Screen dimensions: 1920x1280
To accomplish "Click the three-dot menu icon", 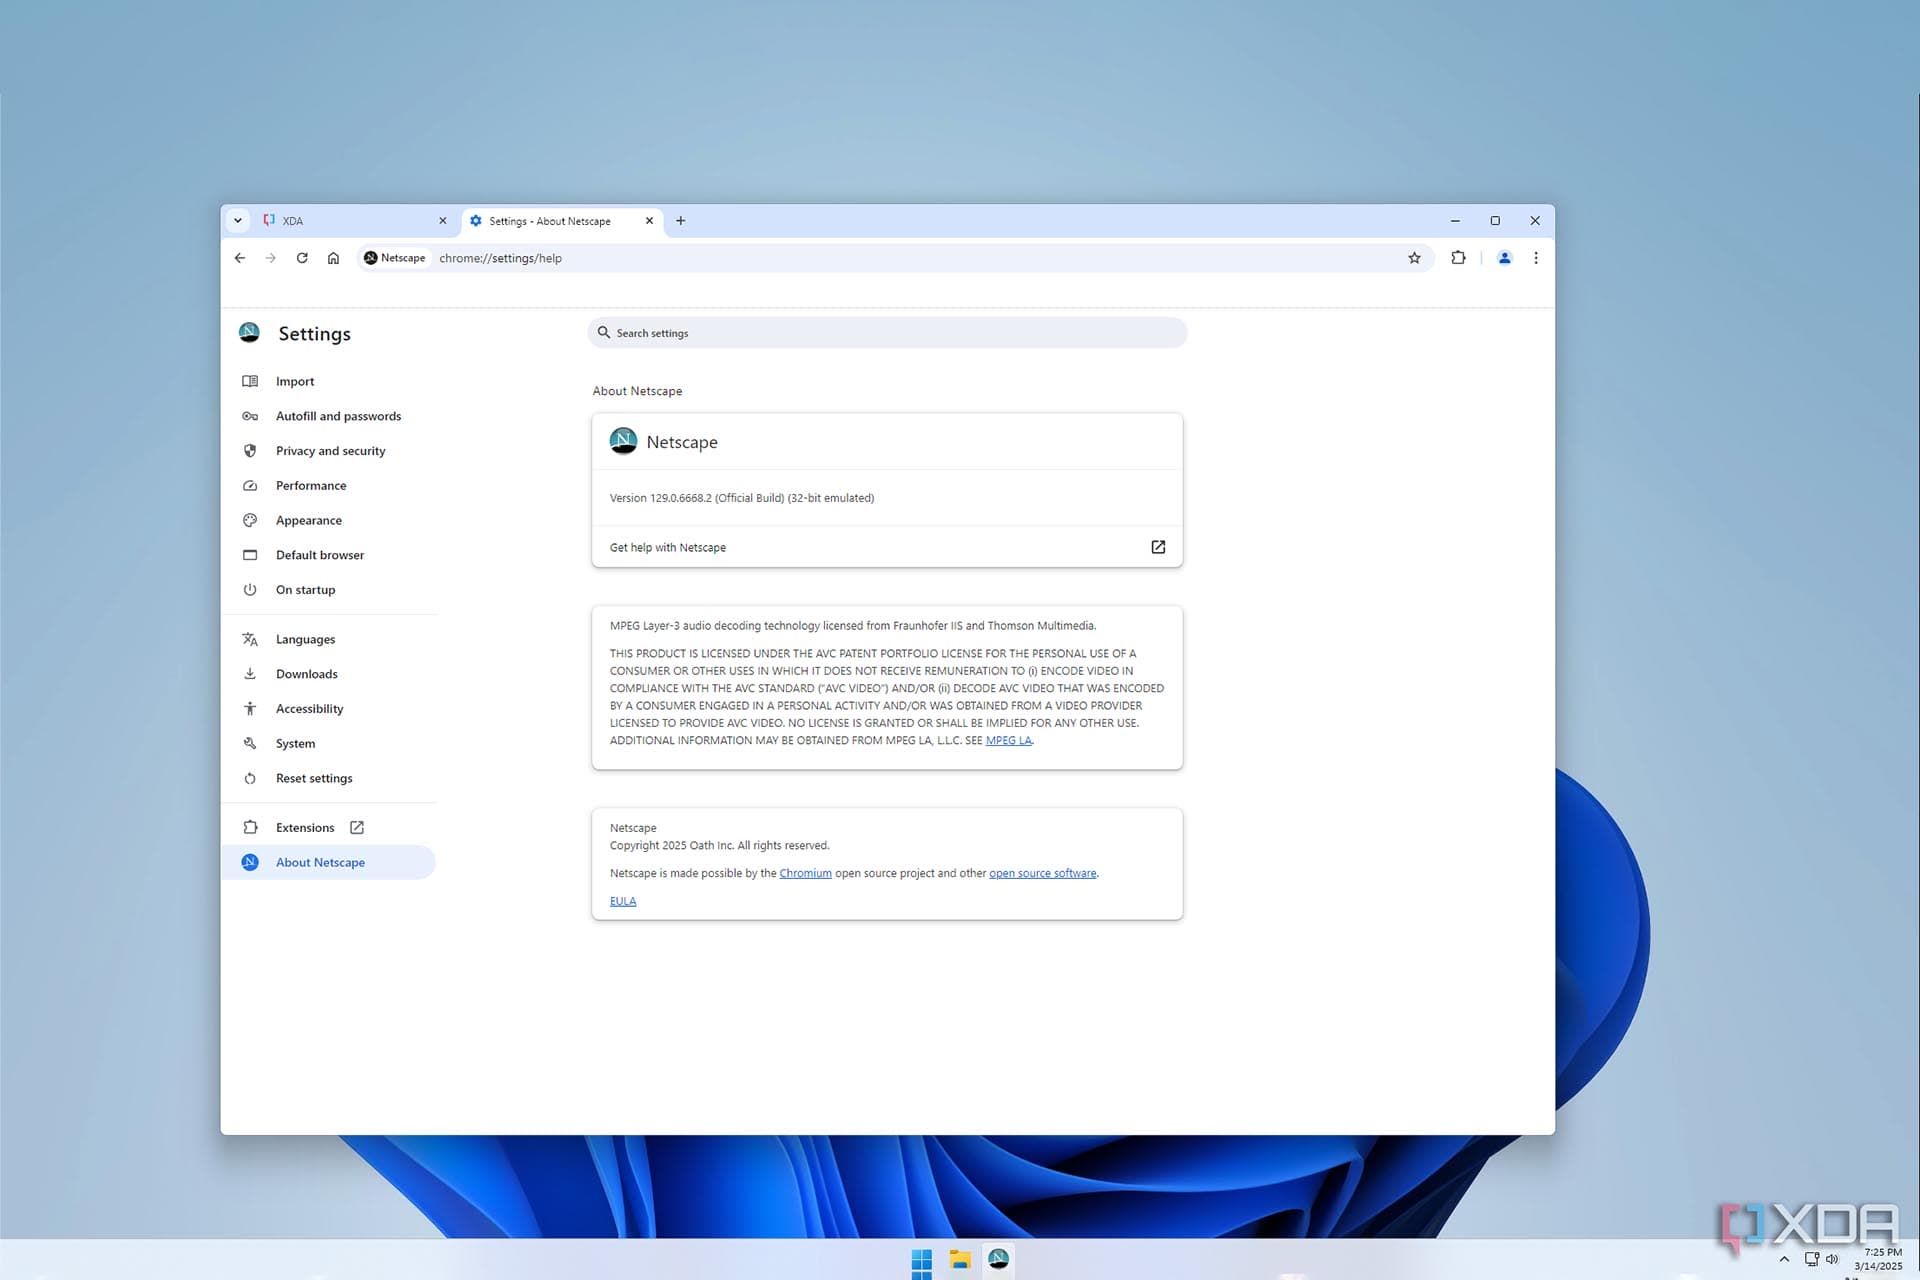I will pos(1536,257).
